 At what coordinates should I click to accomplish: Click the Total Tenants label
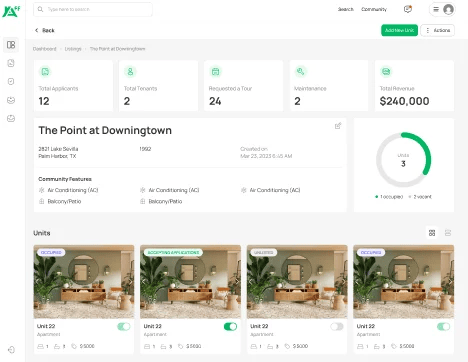click(140, 88)
